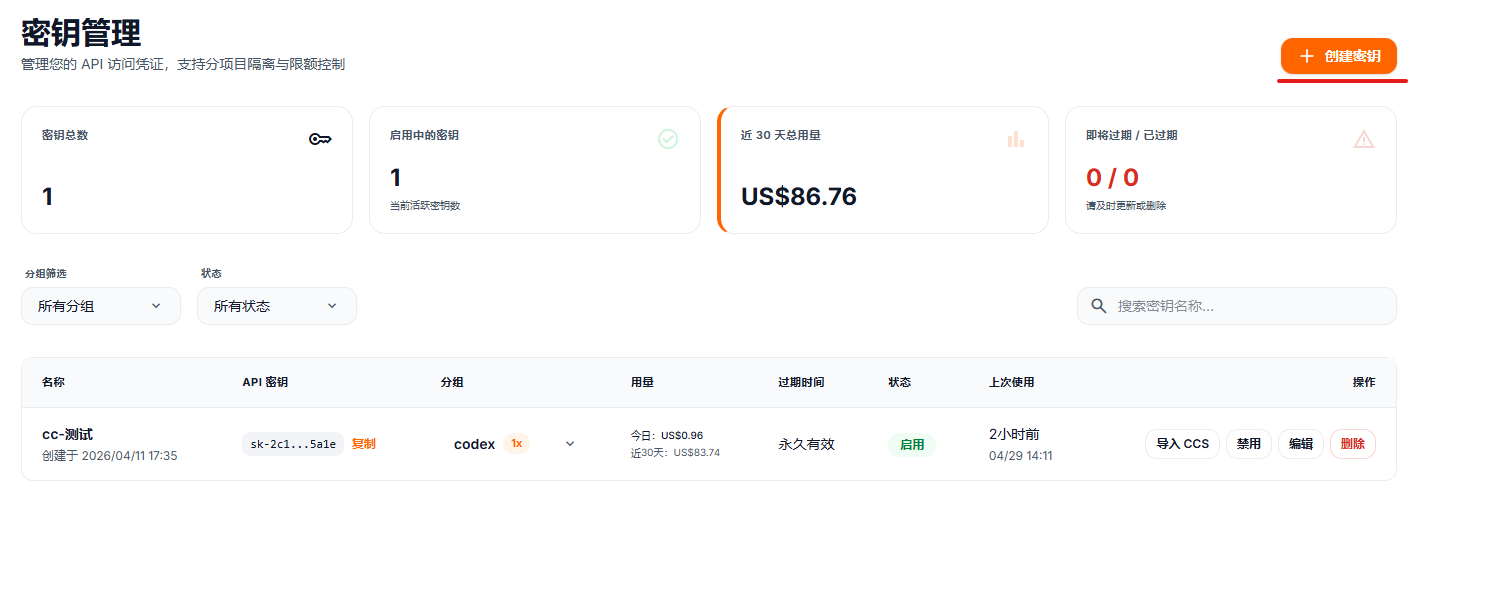Click the 名称 column header

pos(53,382)
